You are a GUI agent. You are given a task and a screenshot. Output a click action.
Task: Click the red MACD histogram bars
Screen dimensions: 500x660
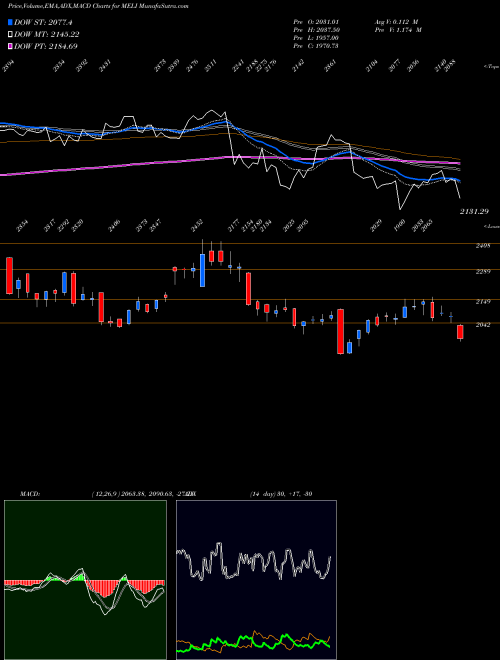[103, 588]
